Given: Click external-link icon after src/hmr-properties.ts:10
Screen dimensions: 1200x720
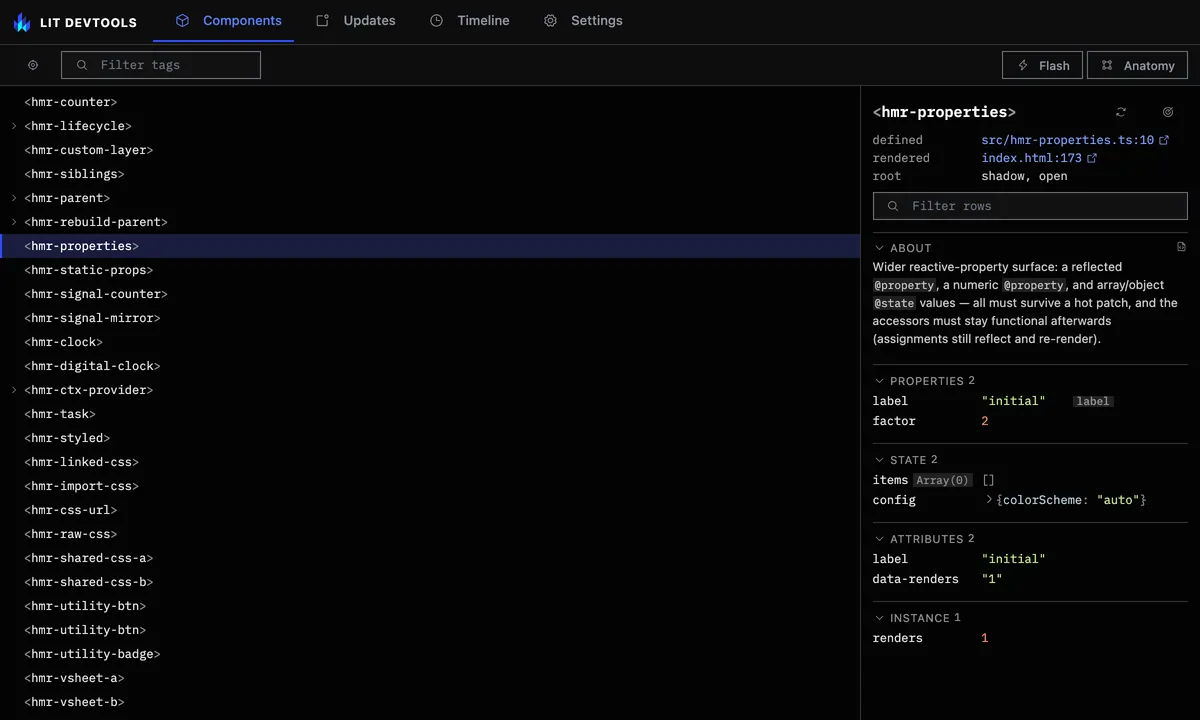Looking at the screenshot, I should pos(1164,141).
